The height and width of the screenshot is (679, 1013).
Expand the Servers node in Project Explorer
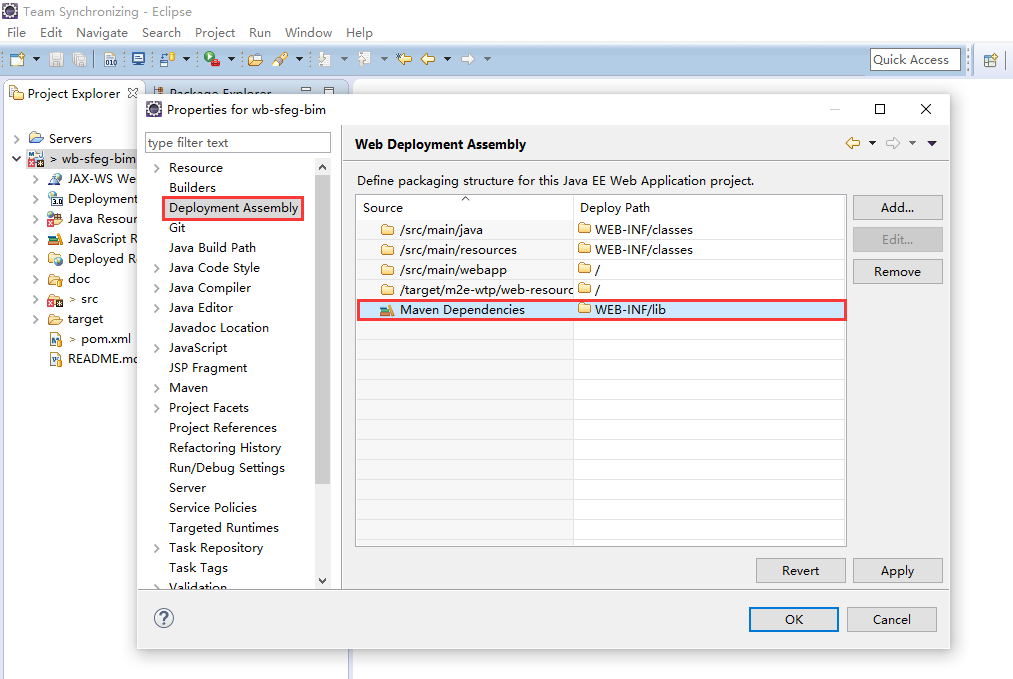17,139
